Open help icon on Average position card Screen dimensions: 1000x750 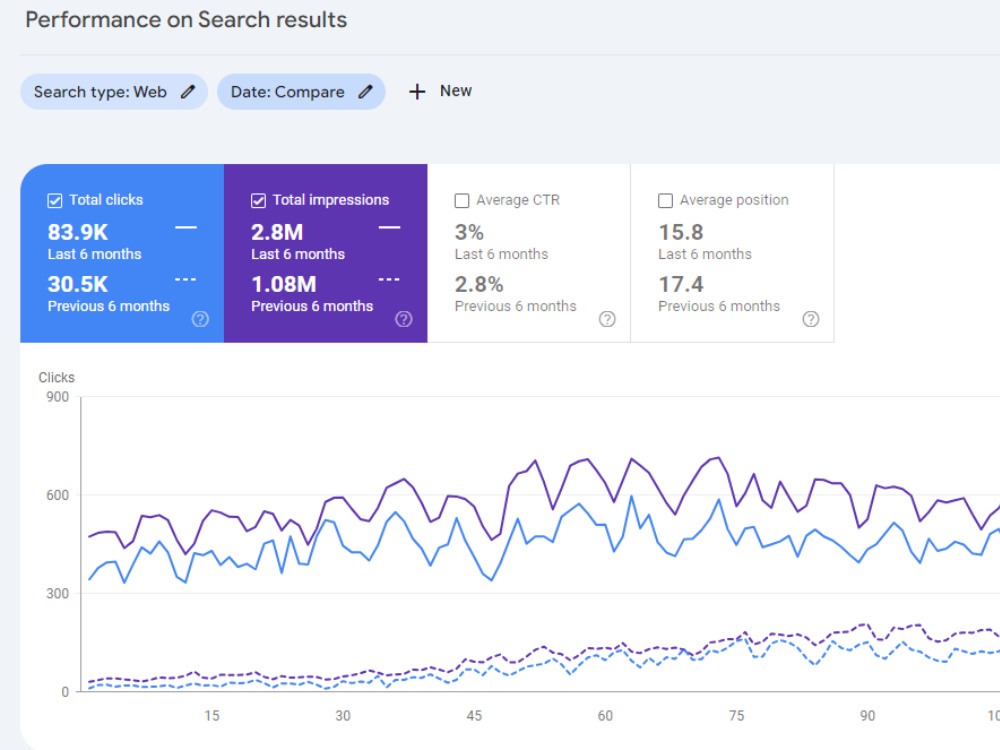click(x=811, y=319)
